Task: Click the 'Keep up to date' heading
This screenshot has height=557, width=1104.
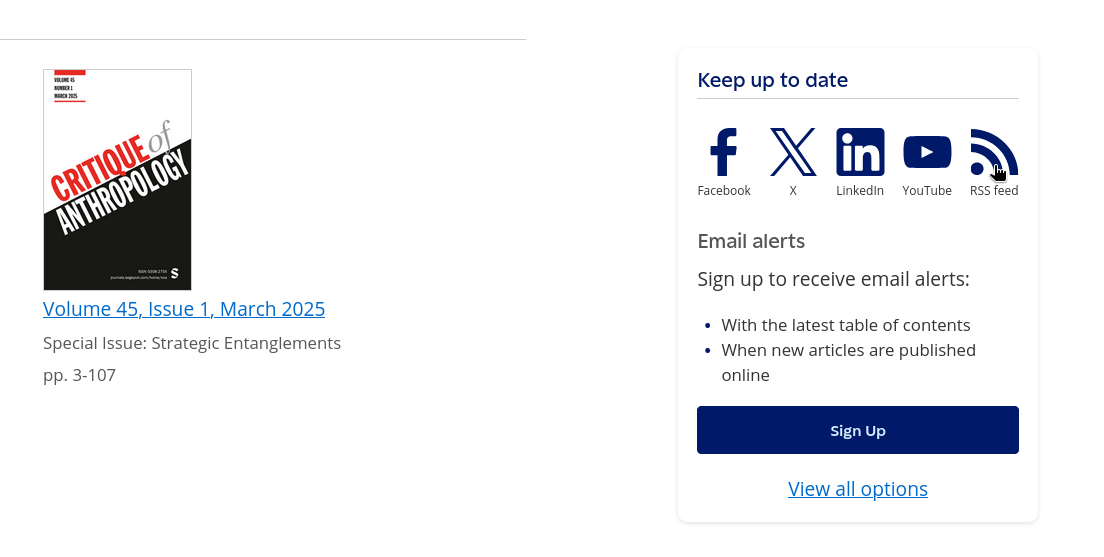Action: [x=773, y=80]
